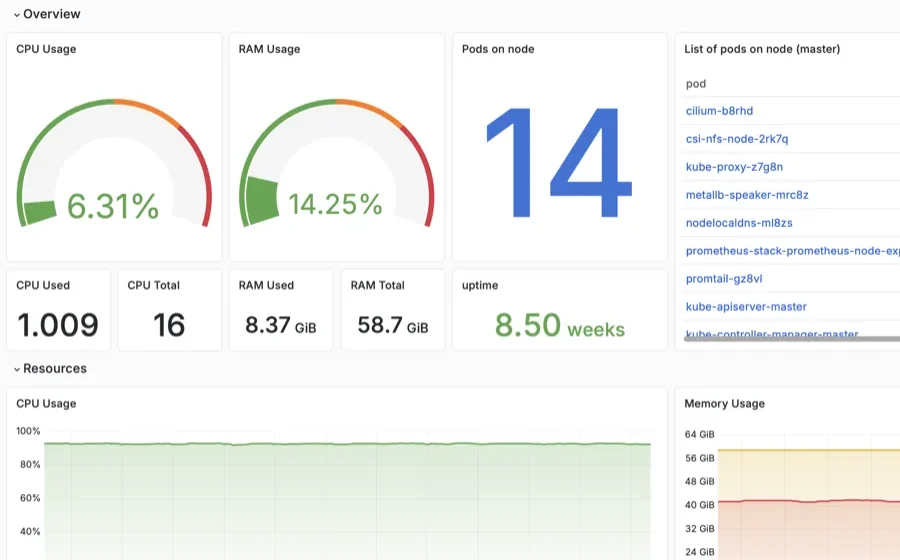Viewport: 900px width, 560px height.
Task: Click the horizontal scrollbar in pods list
Action: tap(792, 339)
